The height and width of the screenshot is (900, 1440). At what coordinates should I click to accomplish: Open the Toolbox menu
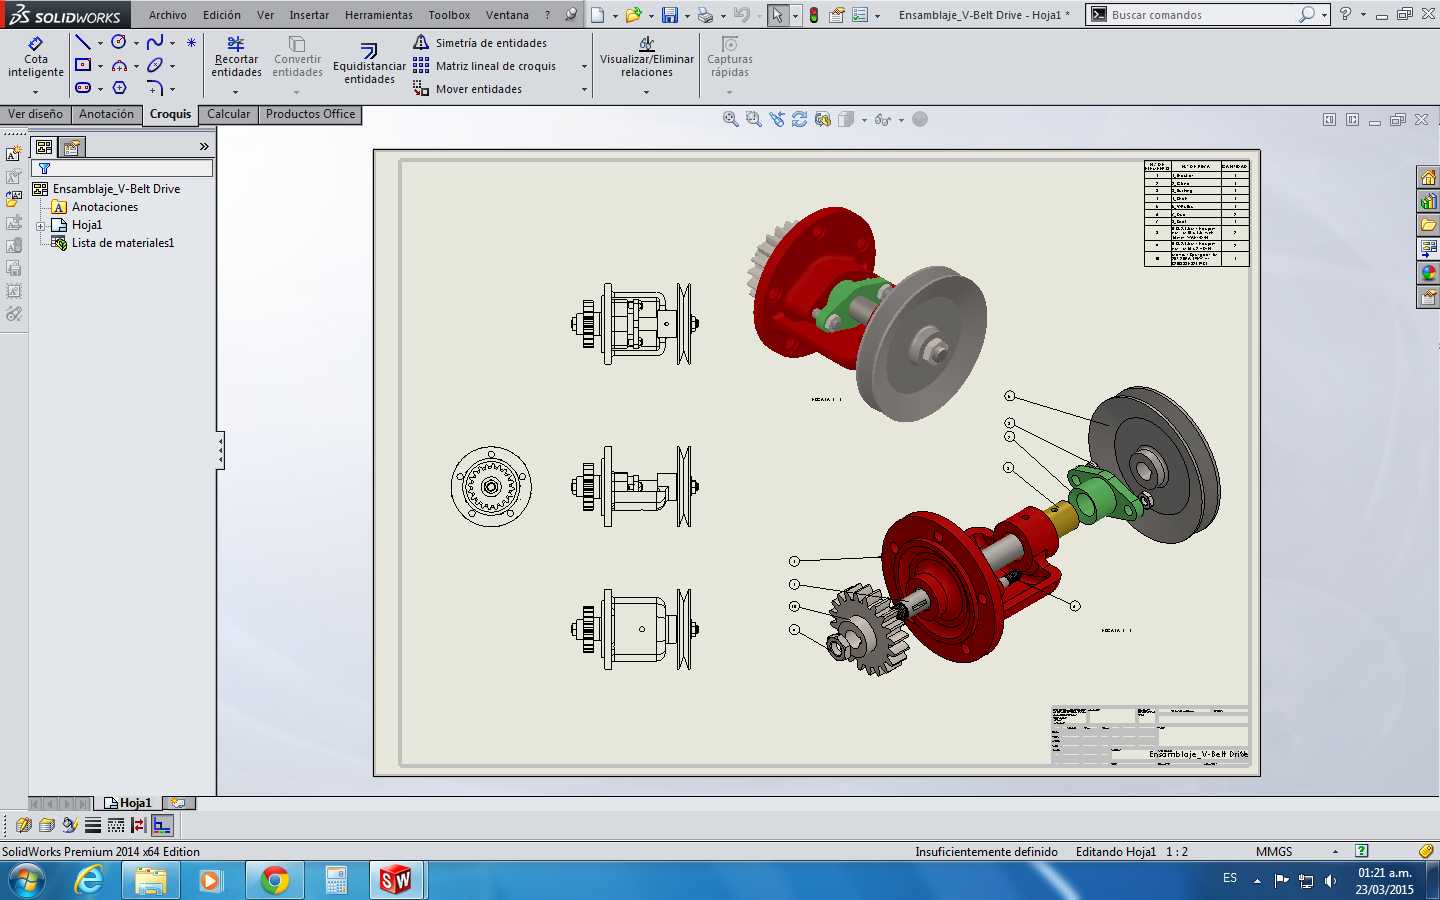coord(449,15)
